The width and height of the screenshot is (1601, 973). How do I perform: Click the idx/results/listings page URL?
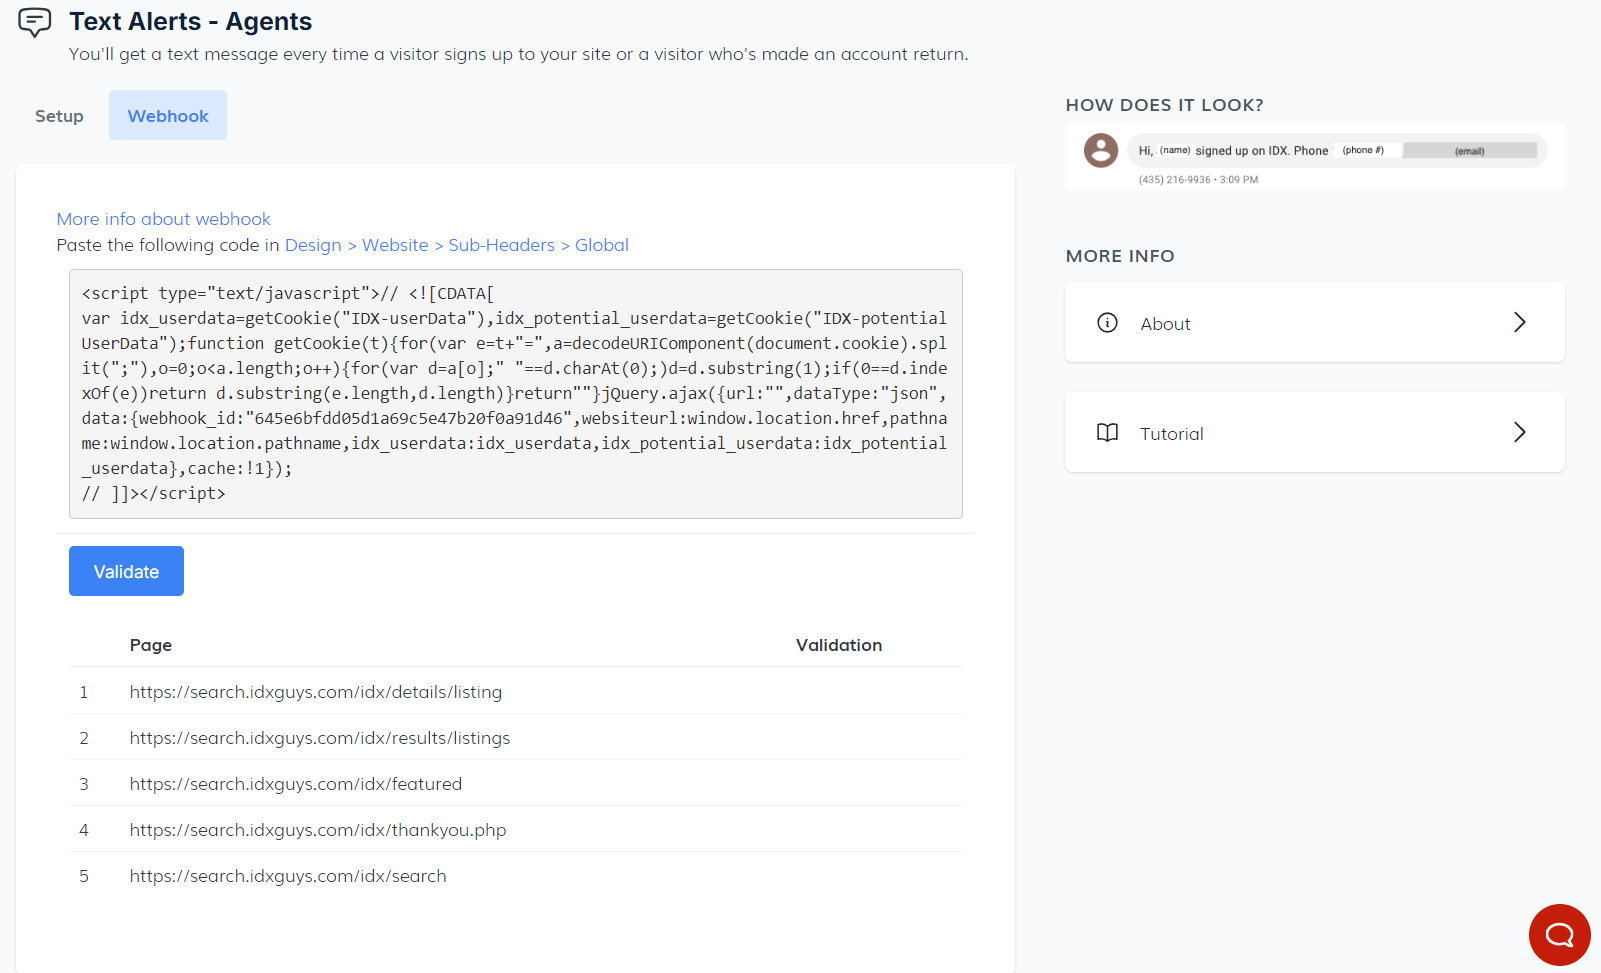click(x=320, y=738)
